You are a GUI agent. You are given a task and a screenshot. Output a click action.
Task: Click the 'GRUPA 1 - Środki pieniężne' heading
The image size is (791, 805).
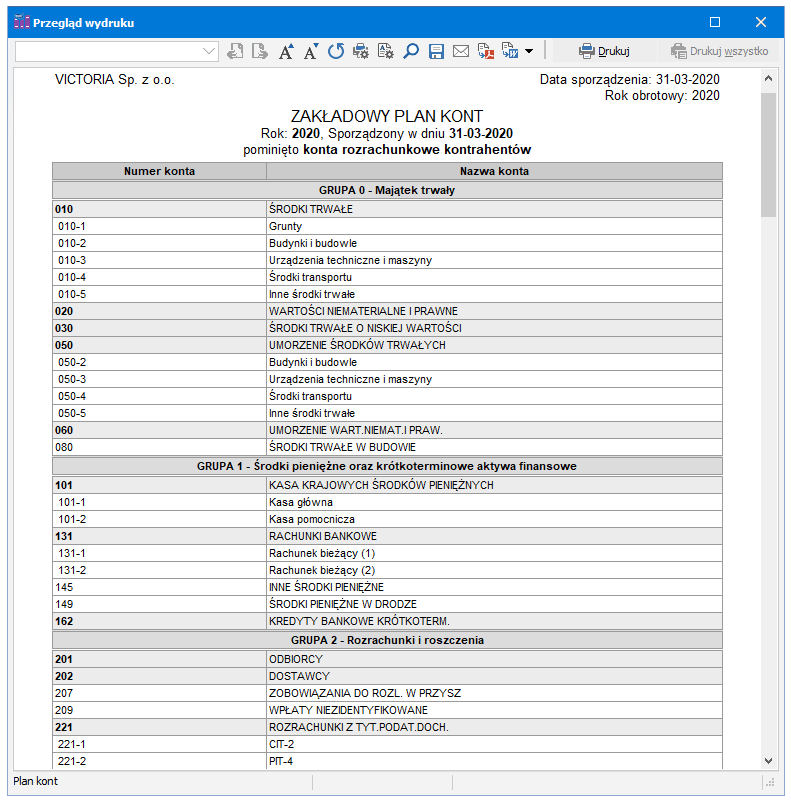(387, 466)
